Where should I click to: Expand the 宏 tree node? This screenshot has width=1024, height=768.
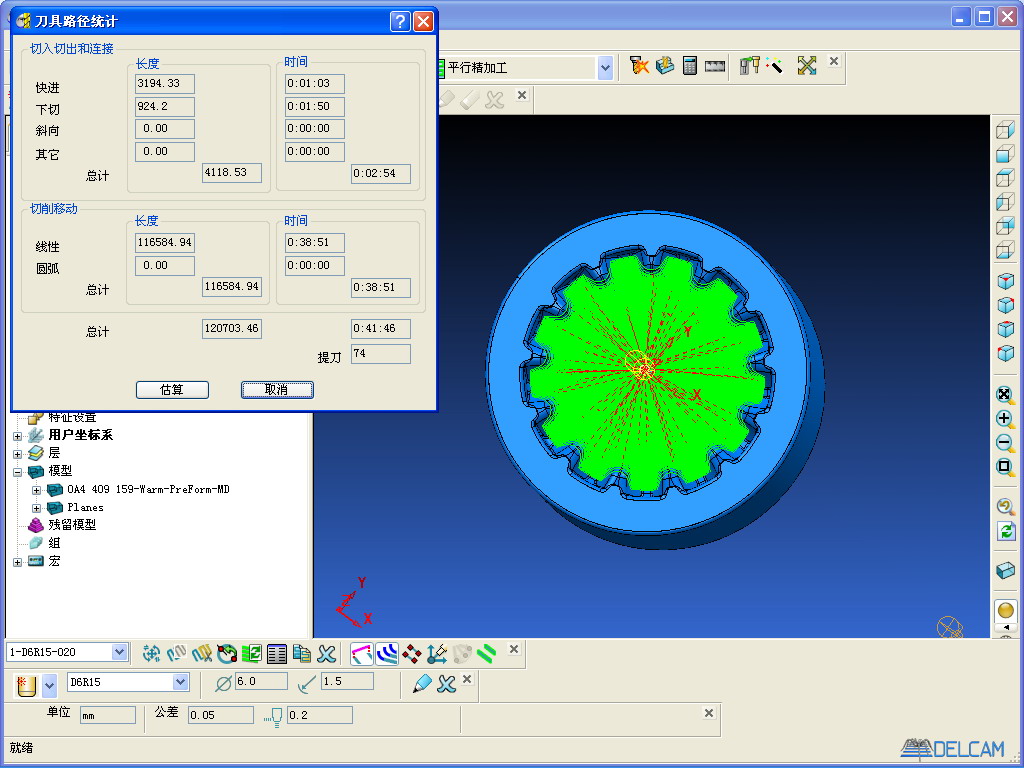[x=18, y=562]
